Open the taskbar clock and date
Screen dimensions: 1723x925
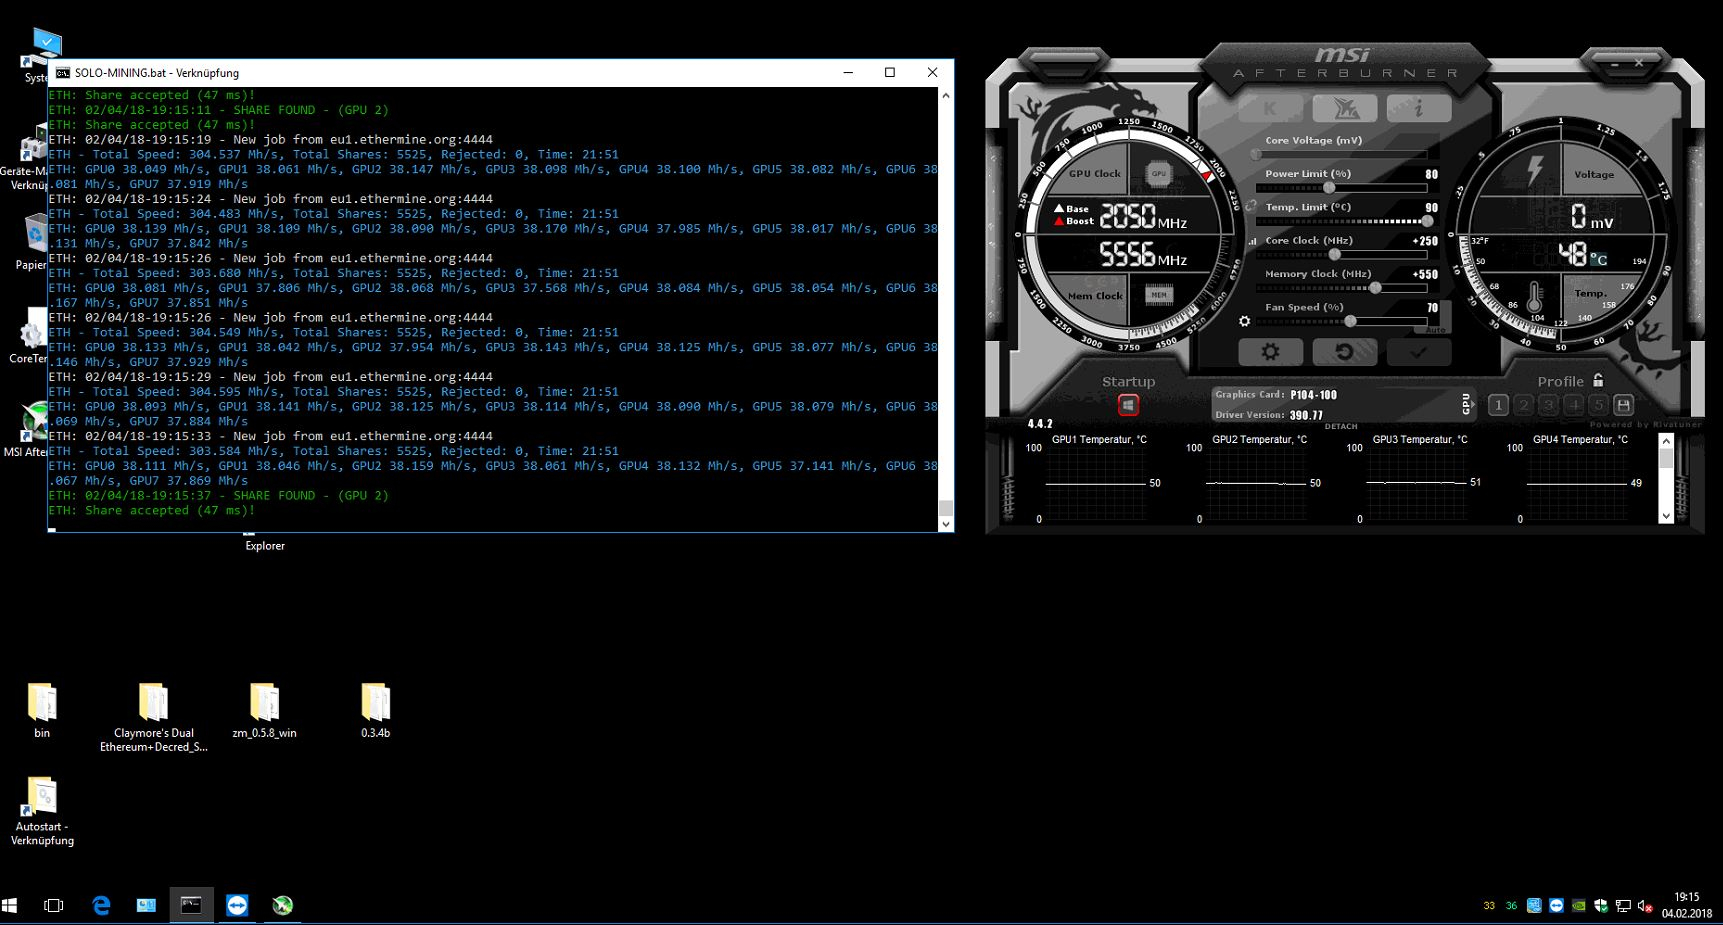[1687, 905]
